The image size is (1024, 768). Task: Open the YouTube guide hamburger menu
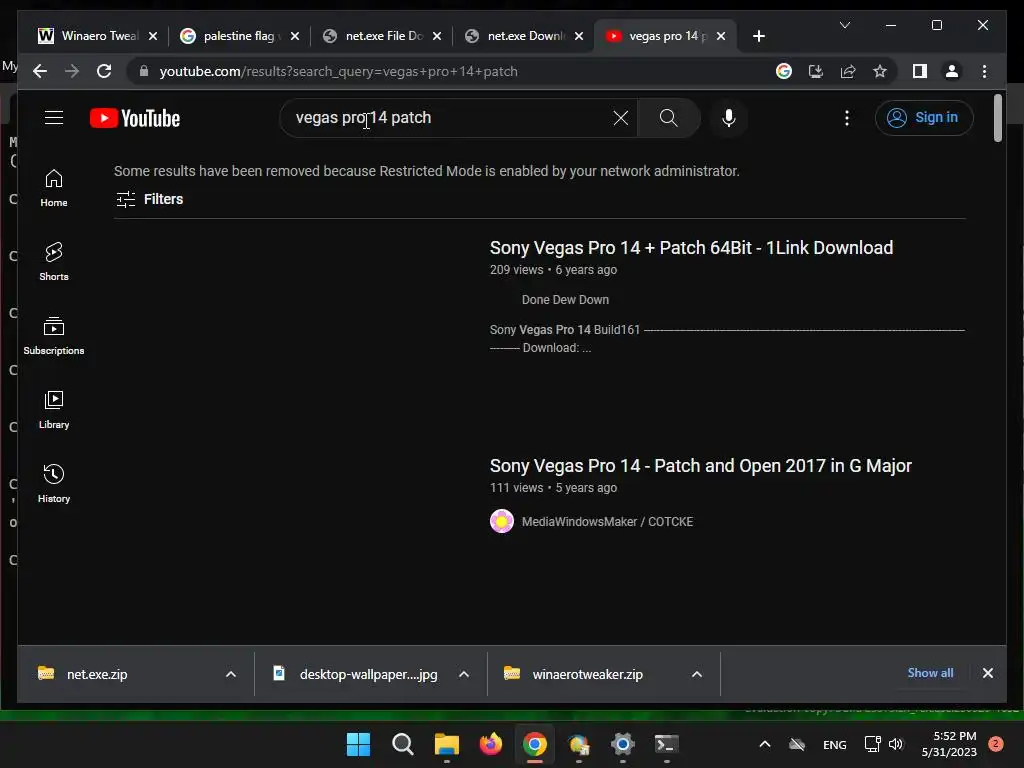54,118
